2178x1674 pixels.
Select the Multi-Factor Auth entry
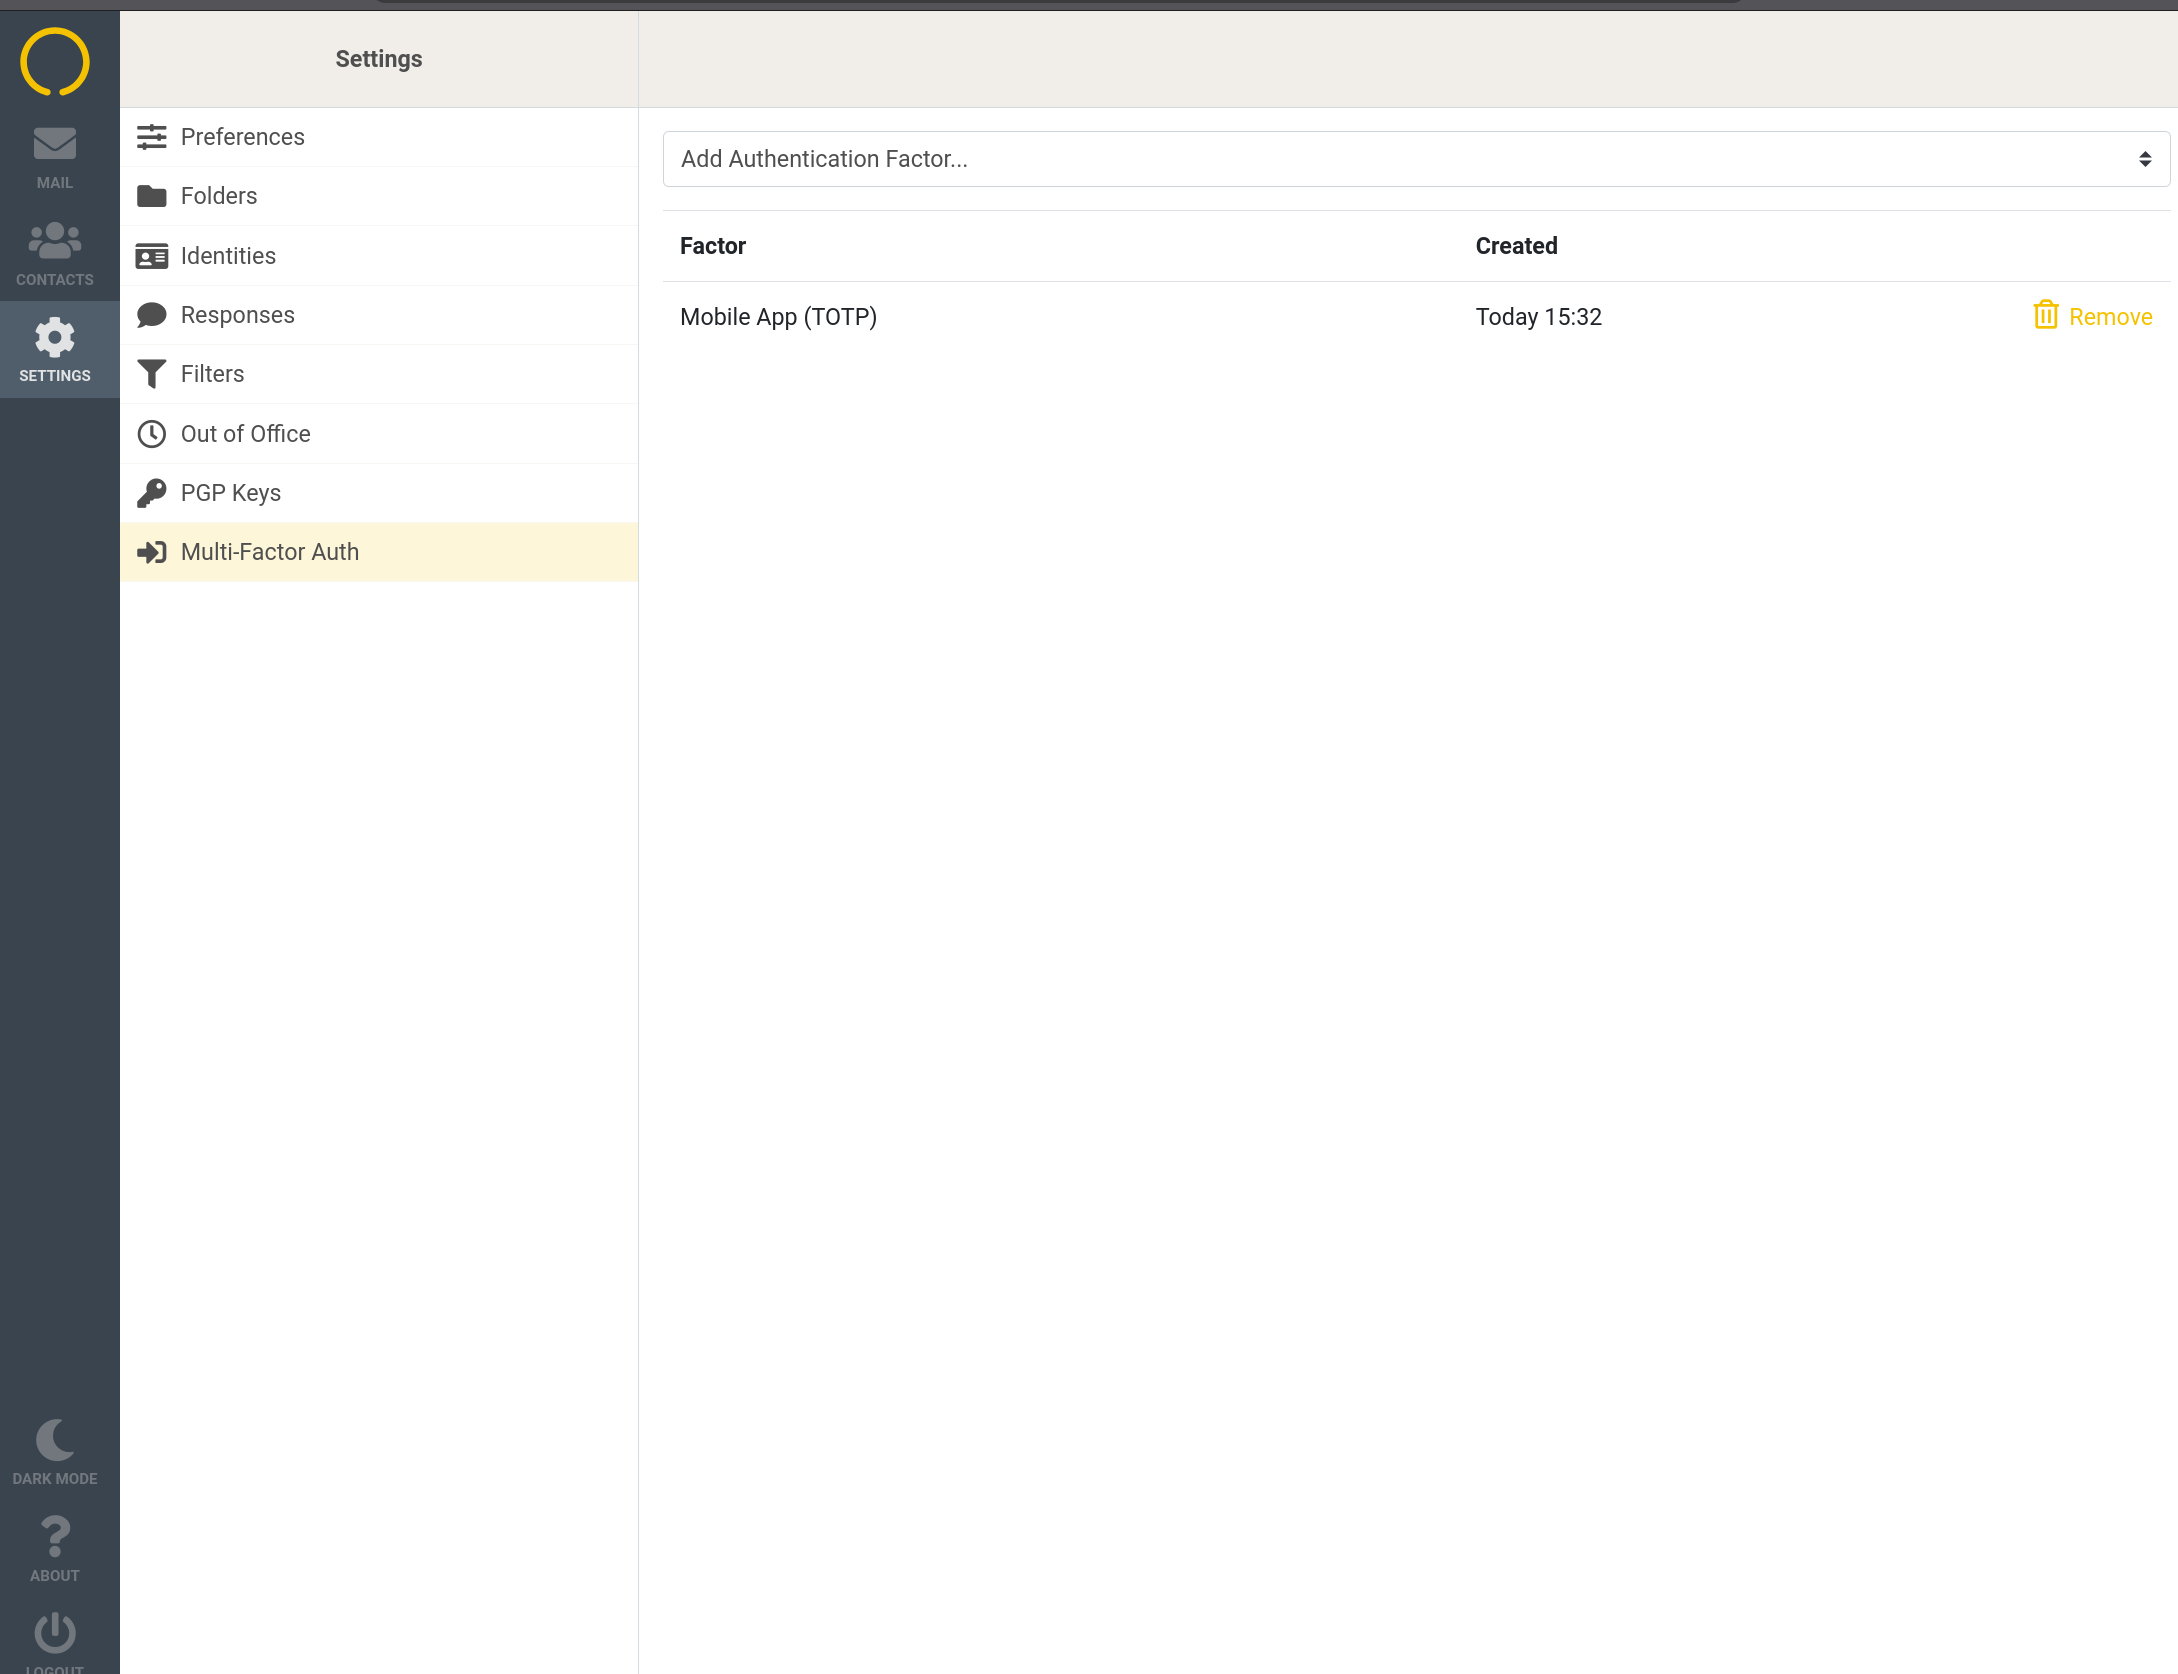click(269, 552)
